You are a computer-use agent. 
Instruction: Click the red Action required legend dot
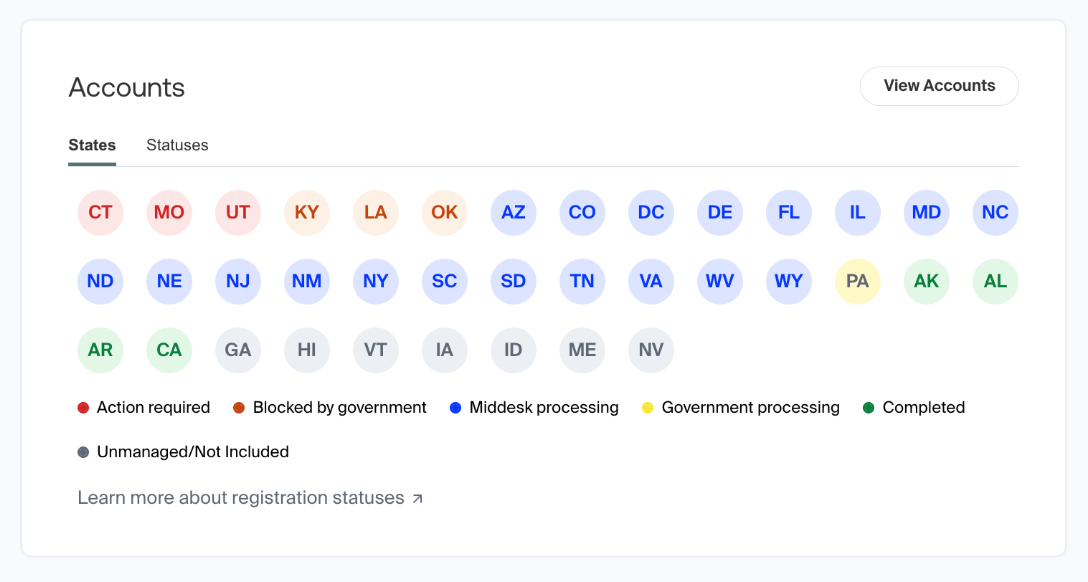pos(83,408)
